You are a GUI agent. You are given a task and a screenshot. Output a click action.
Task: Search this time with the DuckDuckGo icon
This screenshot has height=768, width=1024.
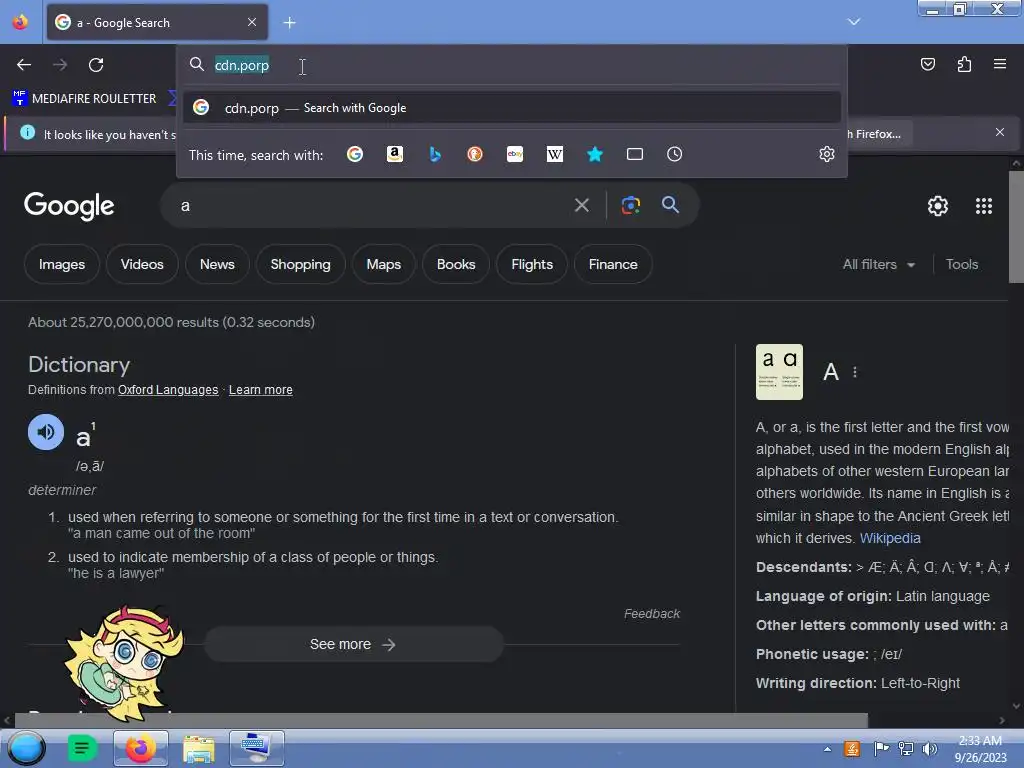click(475, 154)
